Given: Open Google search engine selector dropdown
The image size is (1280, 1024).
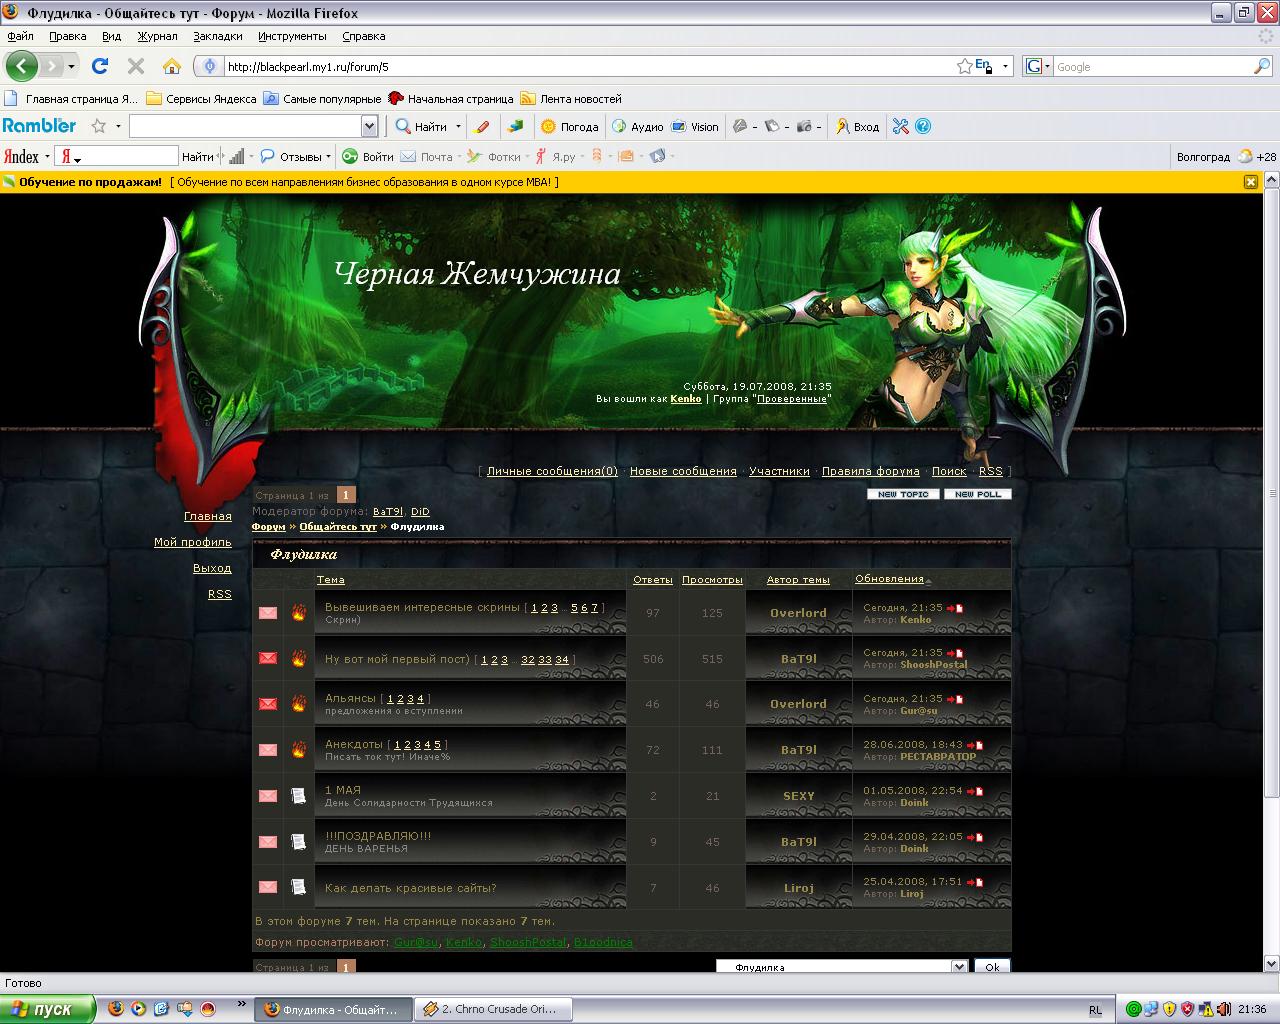Looking at the screenshot, I should click(1046, 67).
